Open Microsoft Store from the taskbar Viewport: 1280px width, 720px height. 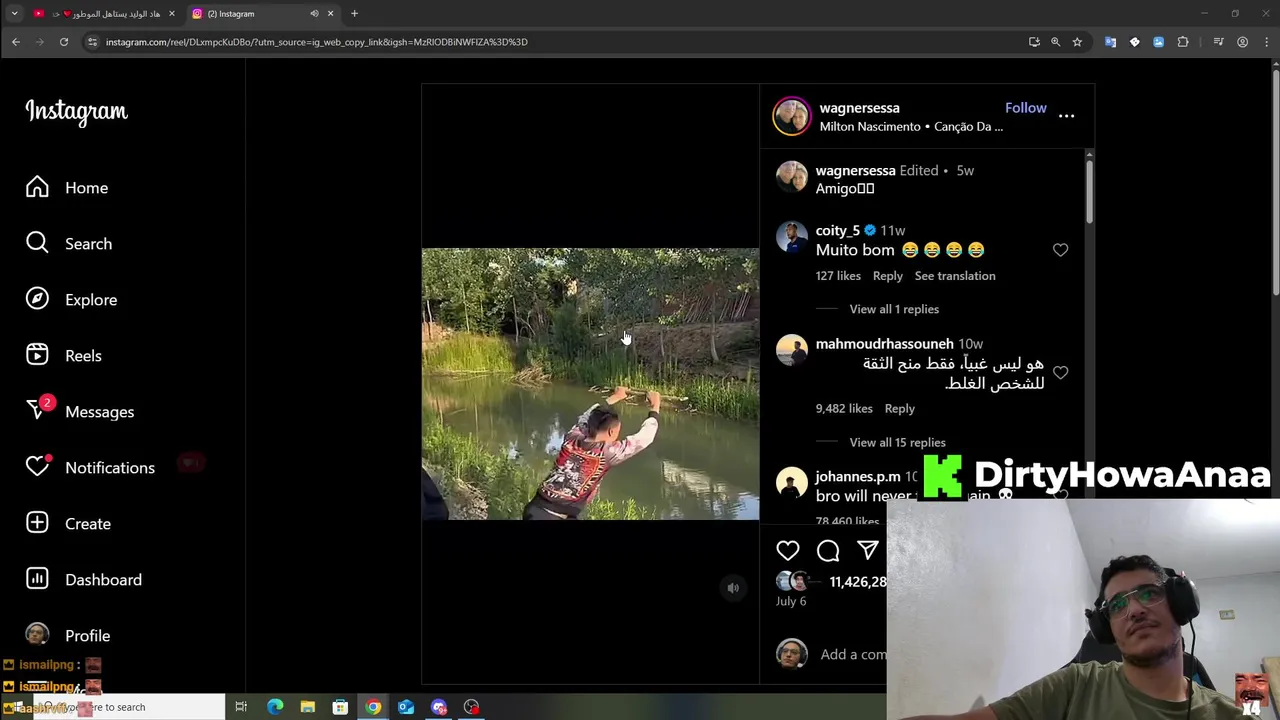[x=340, y=707]
